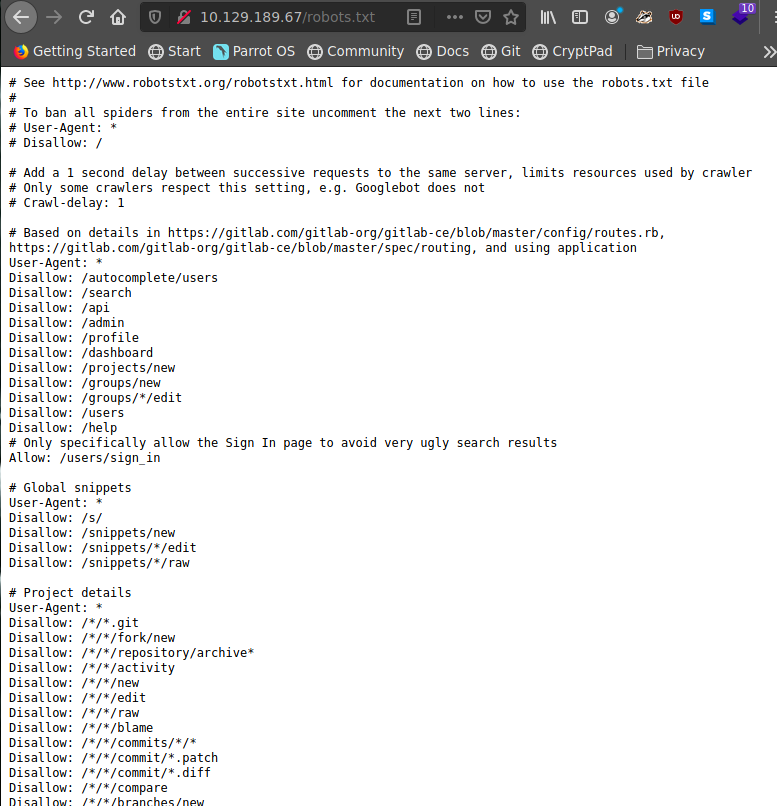Open the Firefox account icon
The image size is (777, 806).
tap(612, 17)
